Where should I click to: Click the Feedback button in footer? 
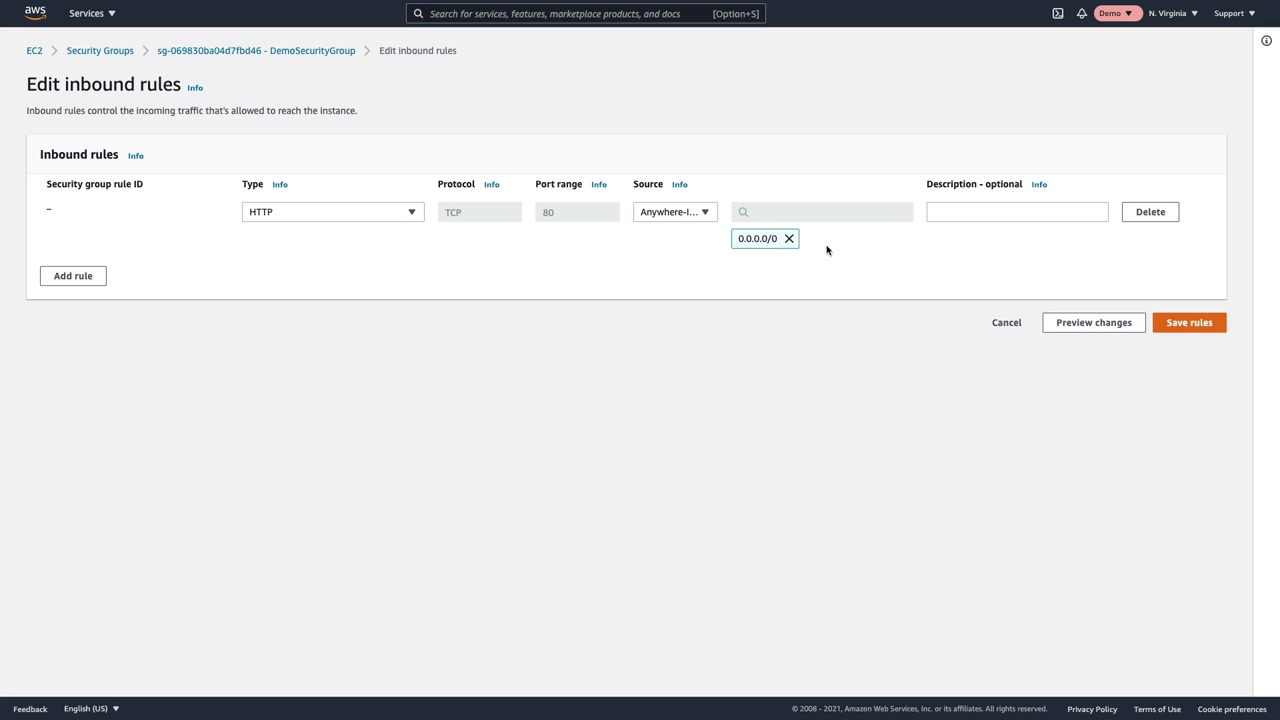30,709
